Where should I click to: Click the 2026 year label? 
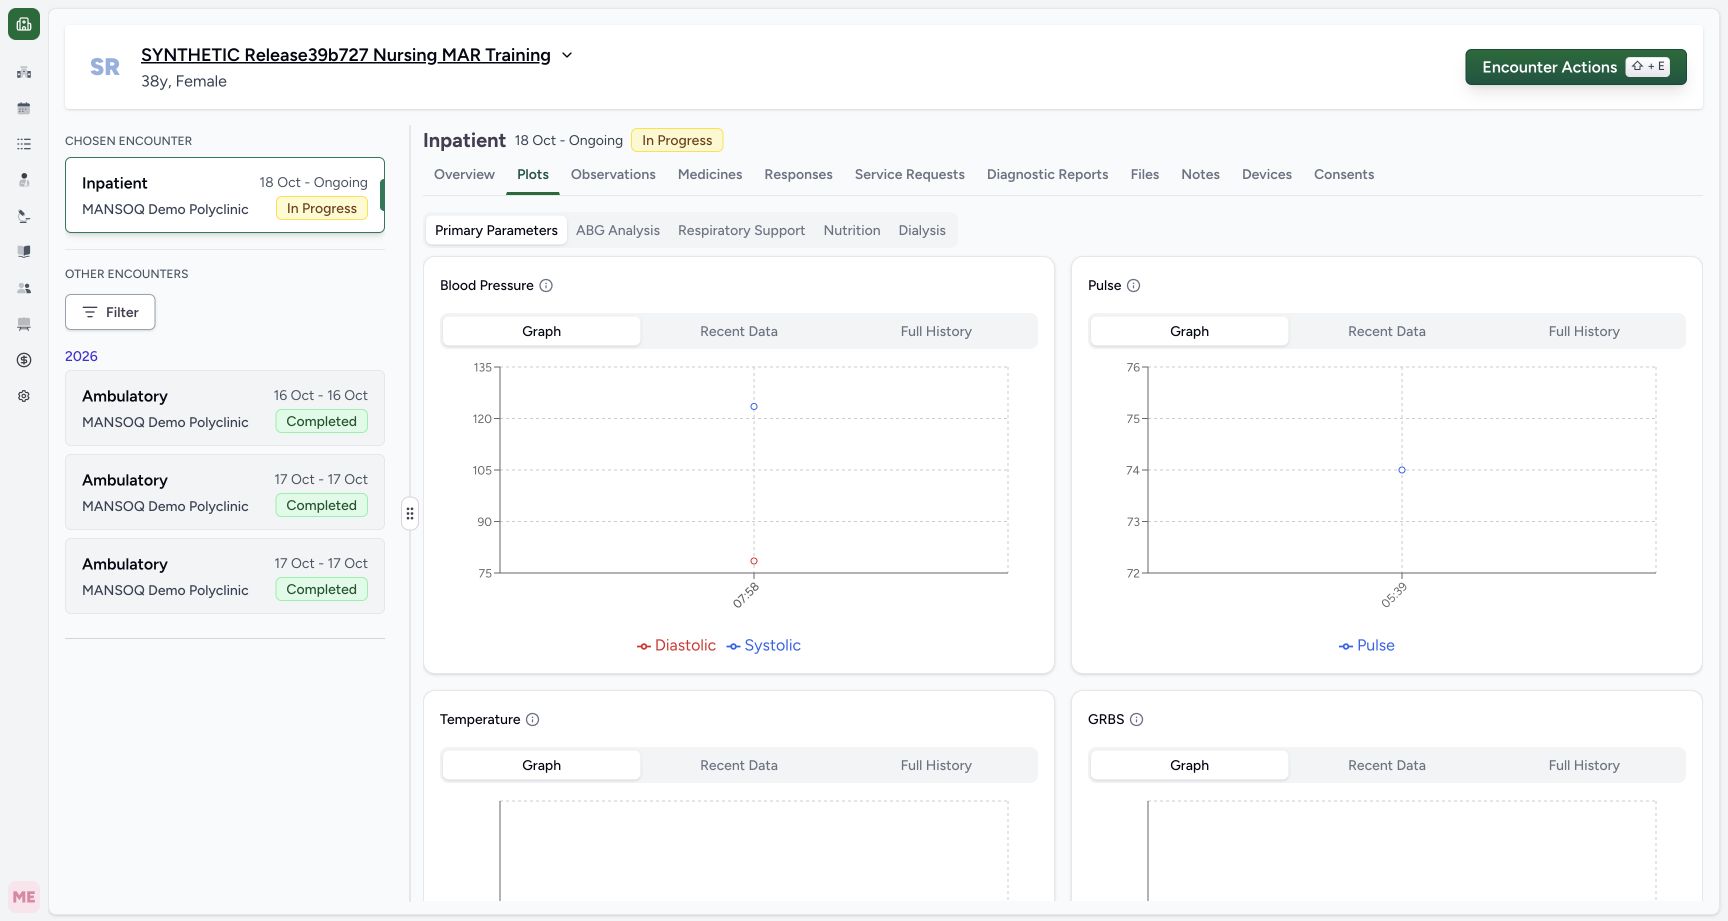[81, 357]
